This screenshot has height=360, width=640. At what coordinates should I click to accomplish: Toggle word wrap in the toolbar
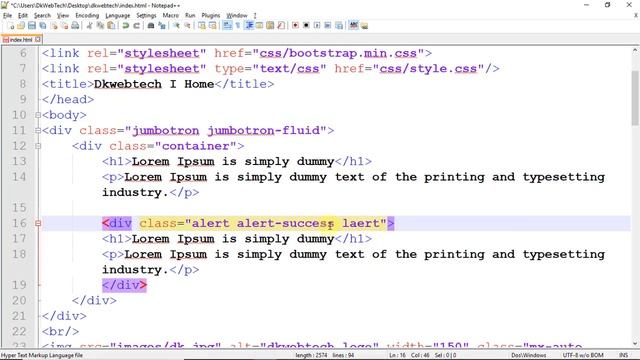pyautogui.click(x=227, y=26)
